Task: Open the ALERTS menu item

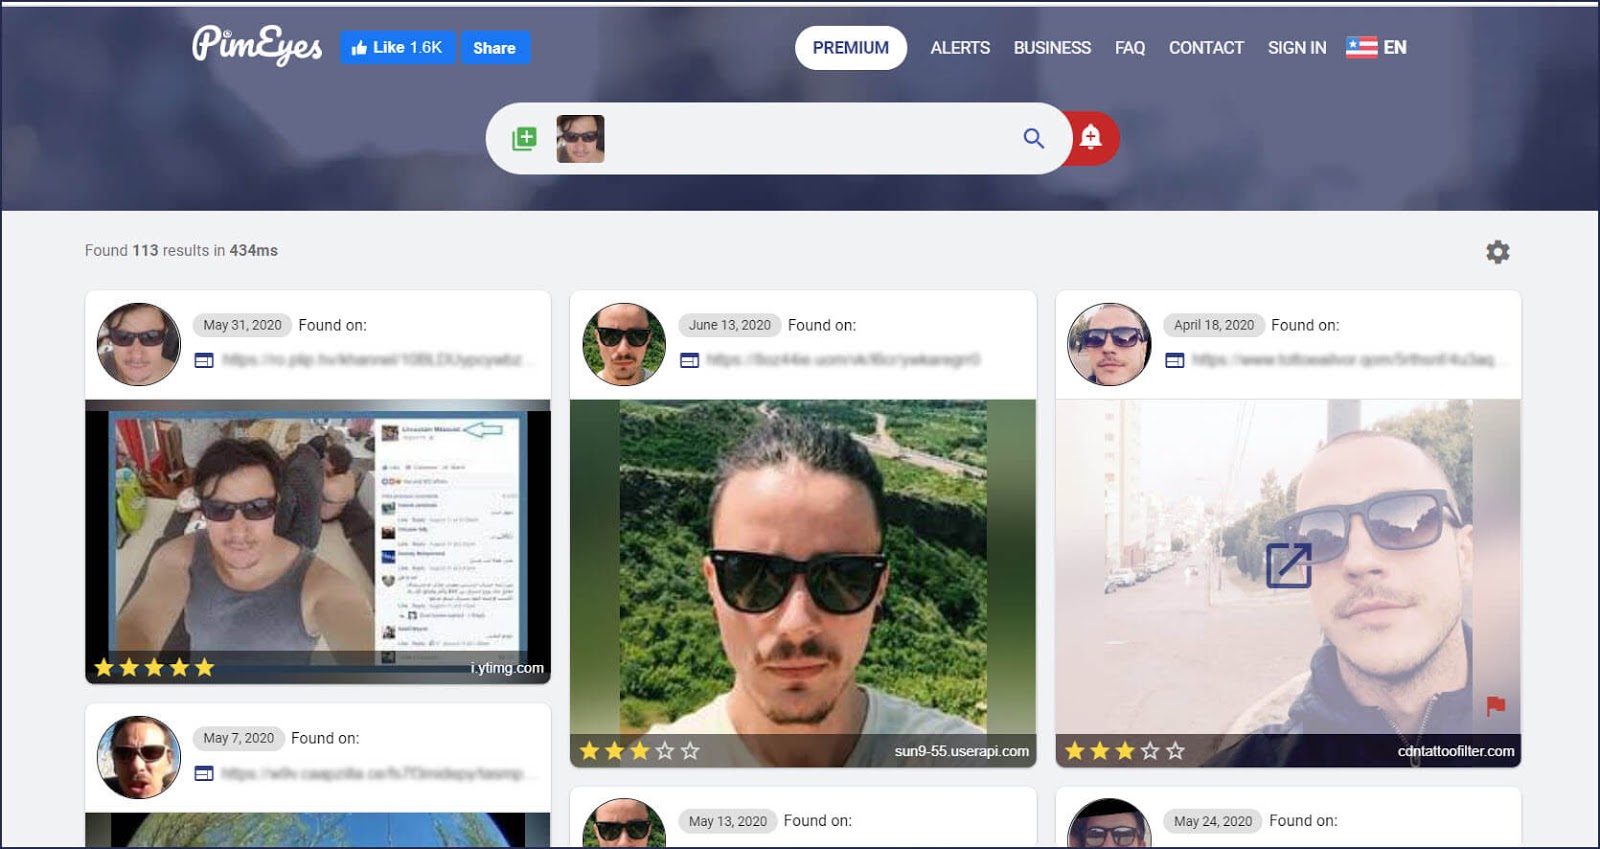Action: coord(960,48)
